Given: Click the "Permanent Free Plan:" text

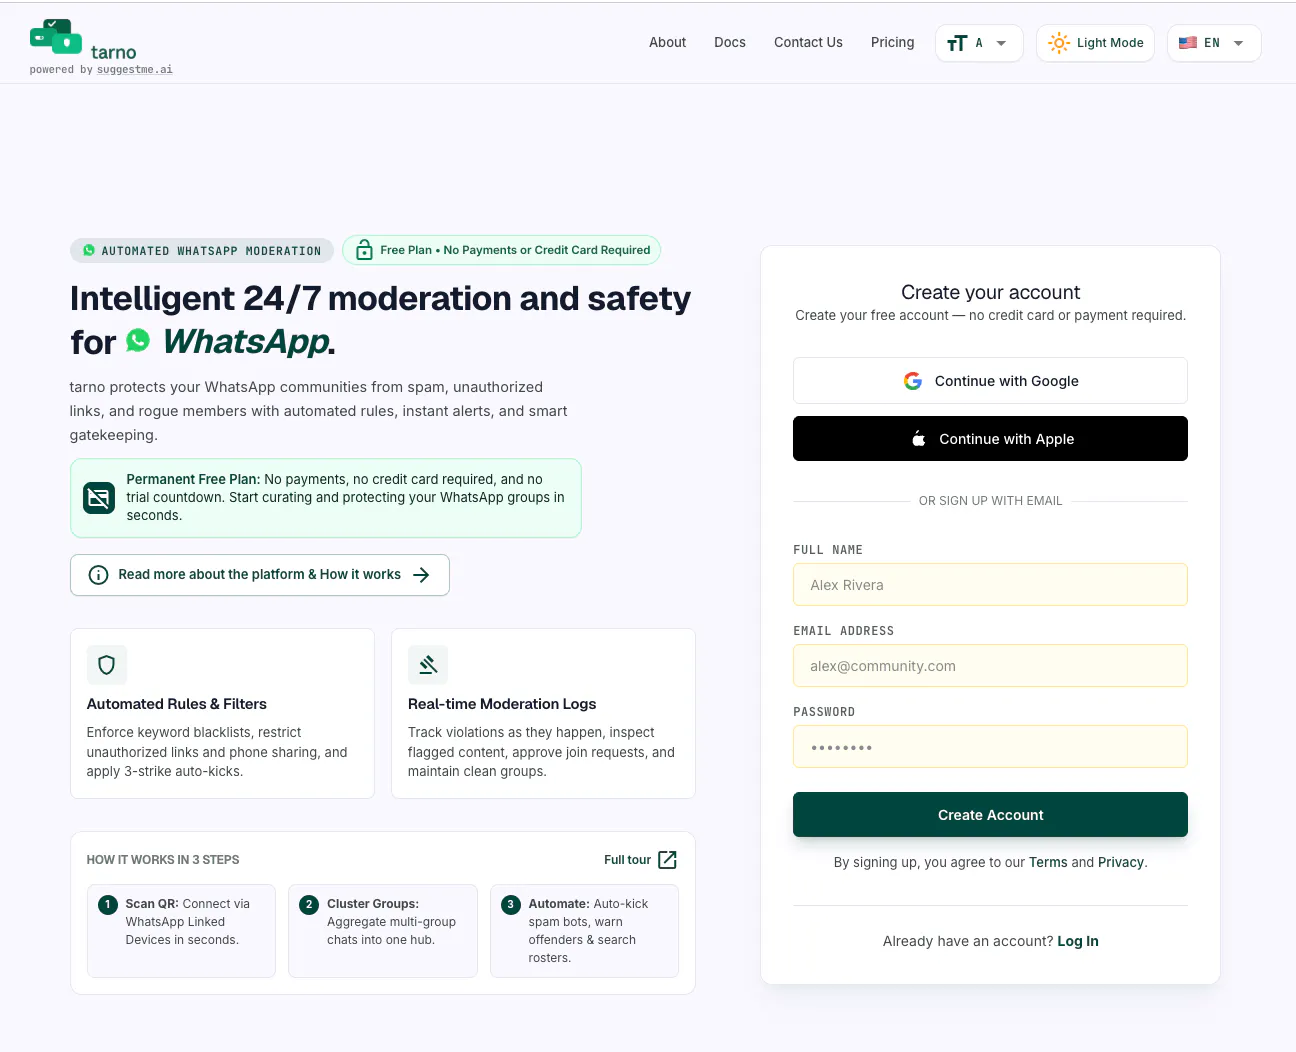Looking at the screenshot, I should (x=193, y=479).
